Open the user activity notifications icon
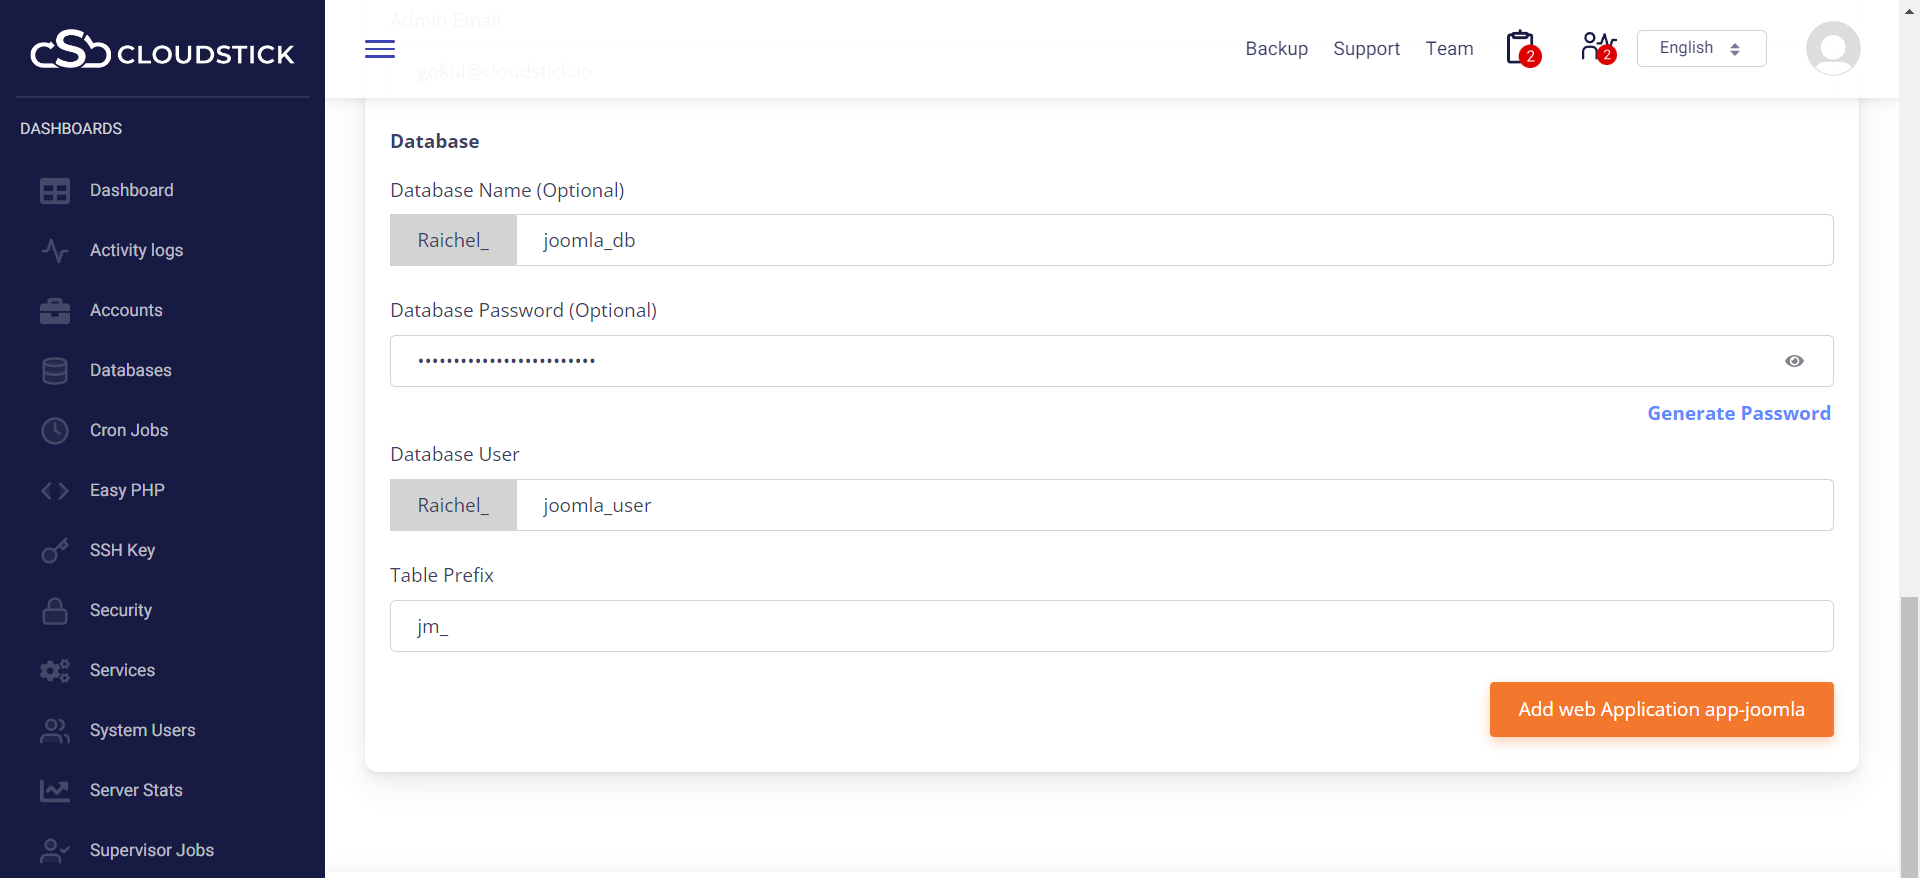This screenshot has width=1920, height=878. [1597, 47]
